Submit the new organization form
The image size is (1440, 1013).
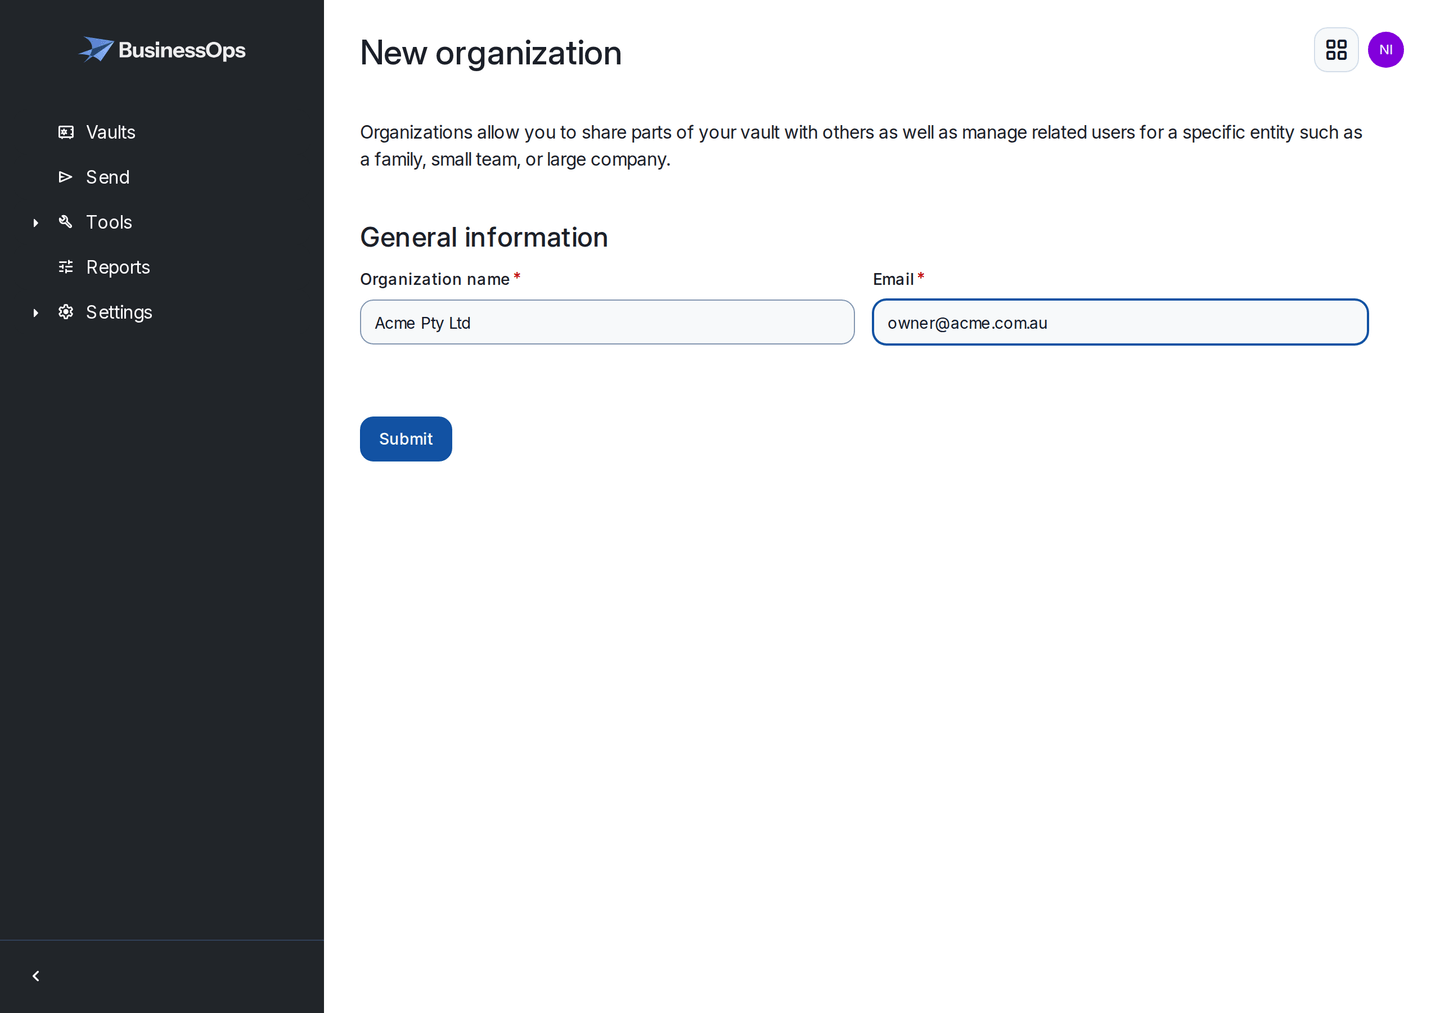(406, 439)
